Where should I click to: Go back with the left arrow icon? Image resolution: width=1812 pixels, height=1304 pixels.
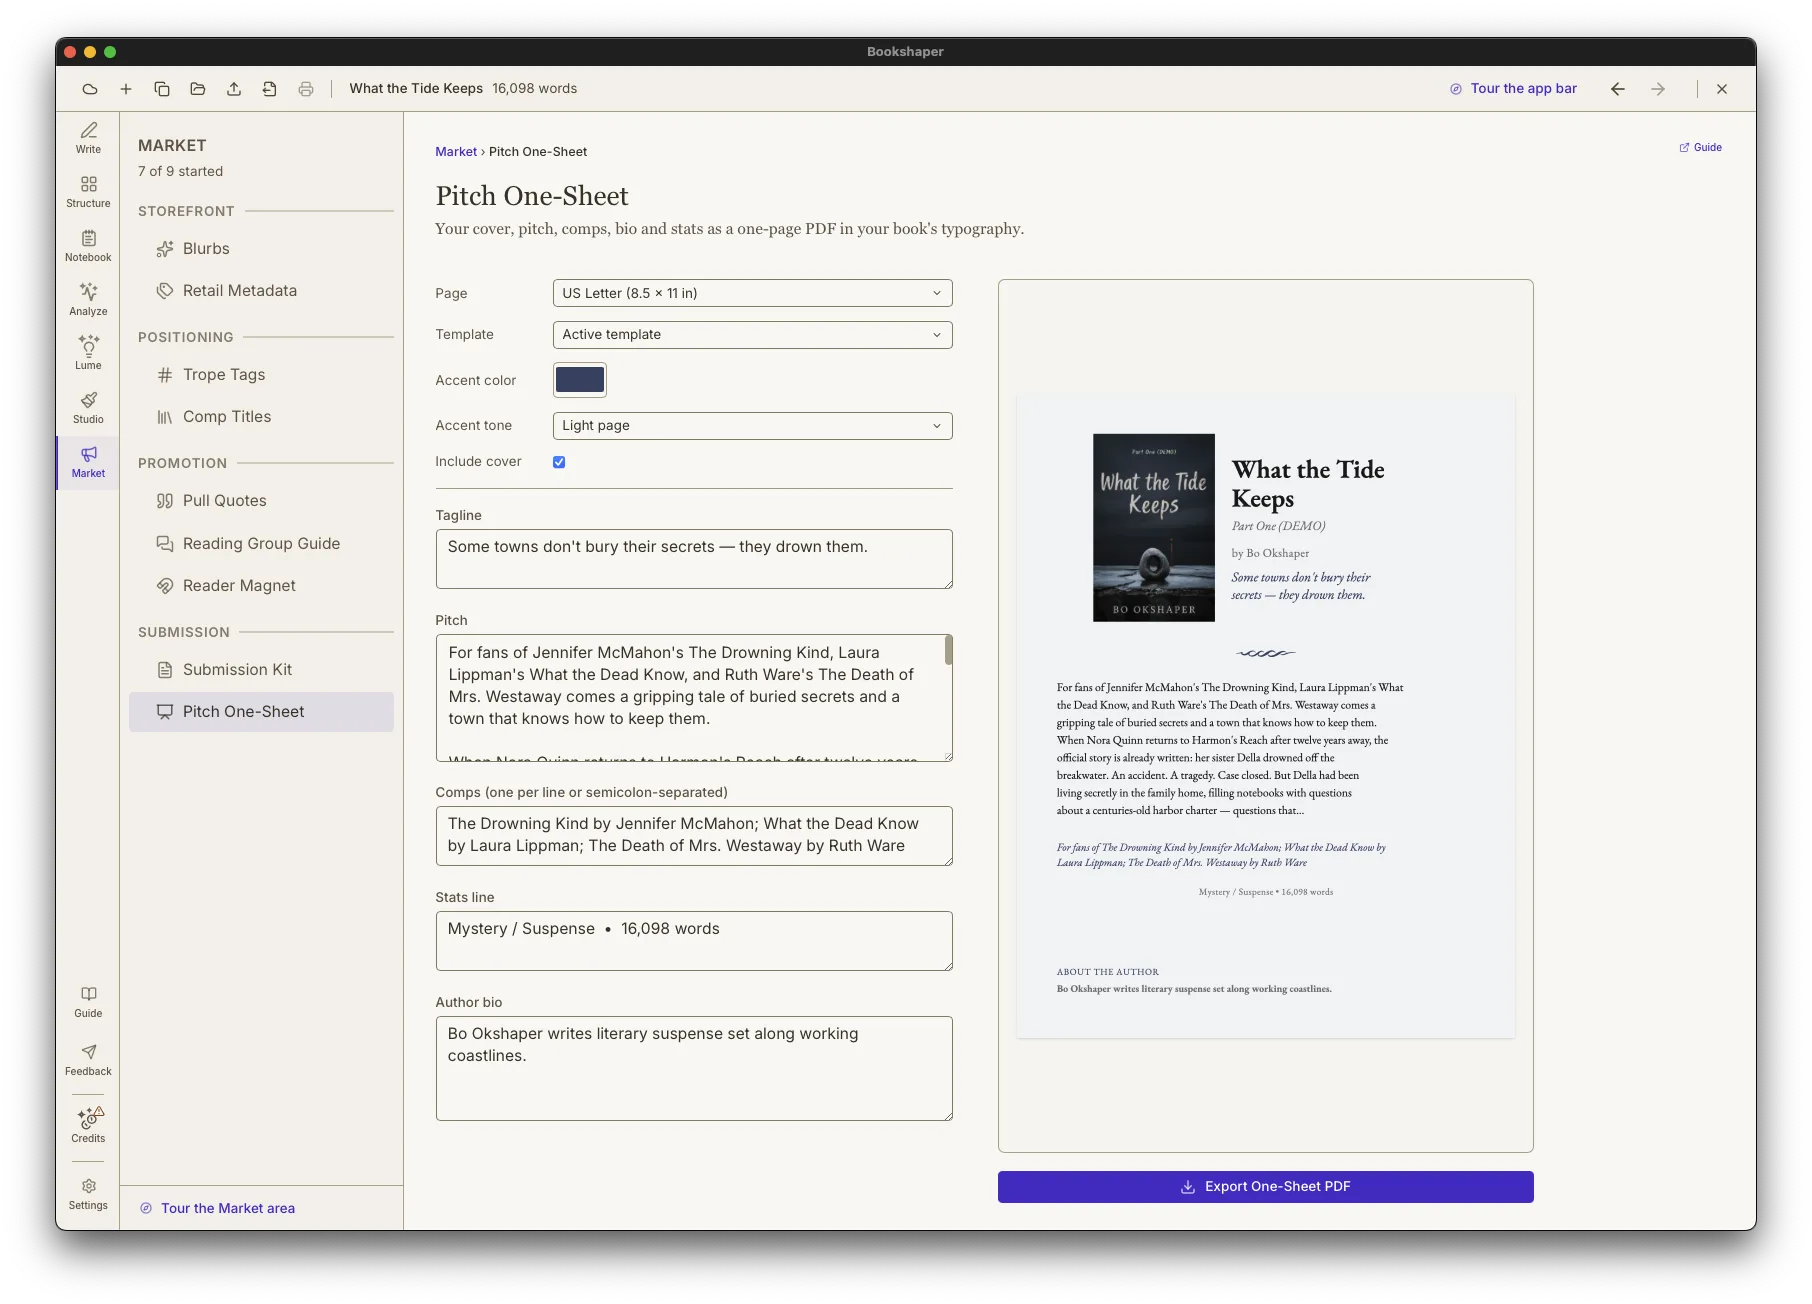click(x=1618, y=89)
